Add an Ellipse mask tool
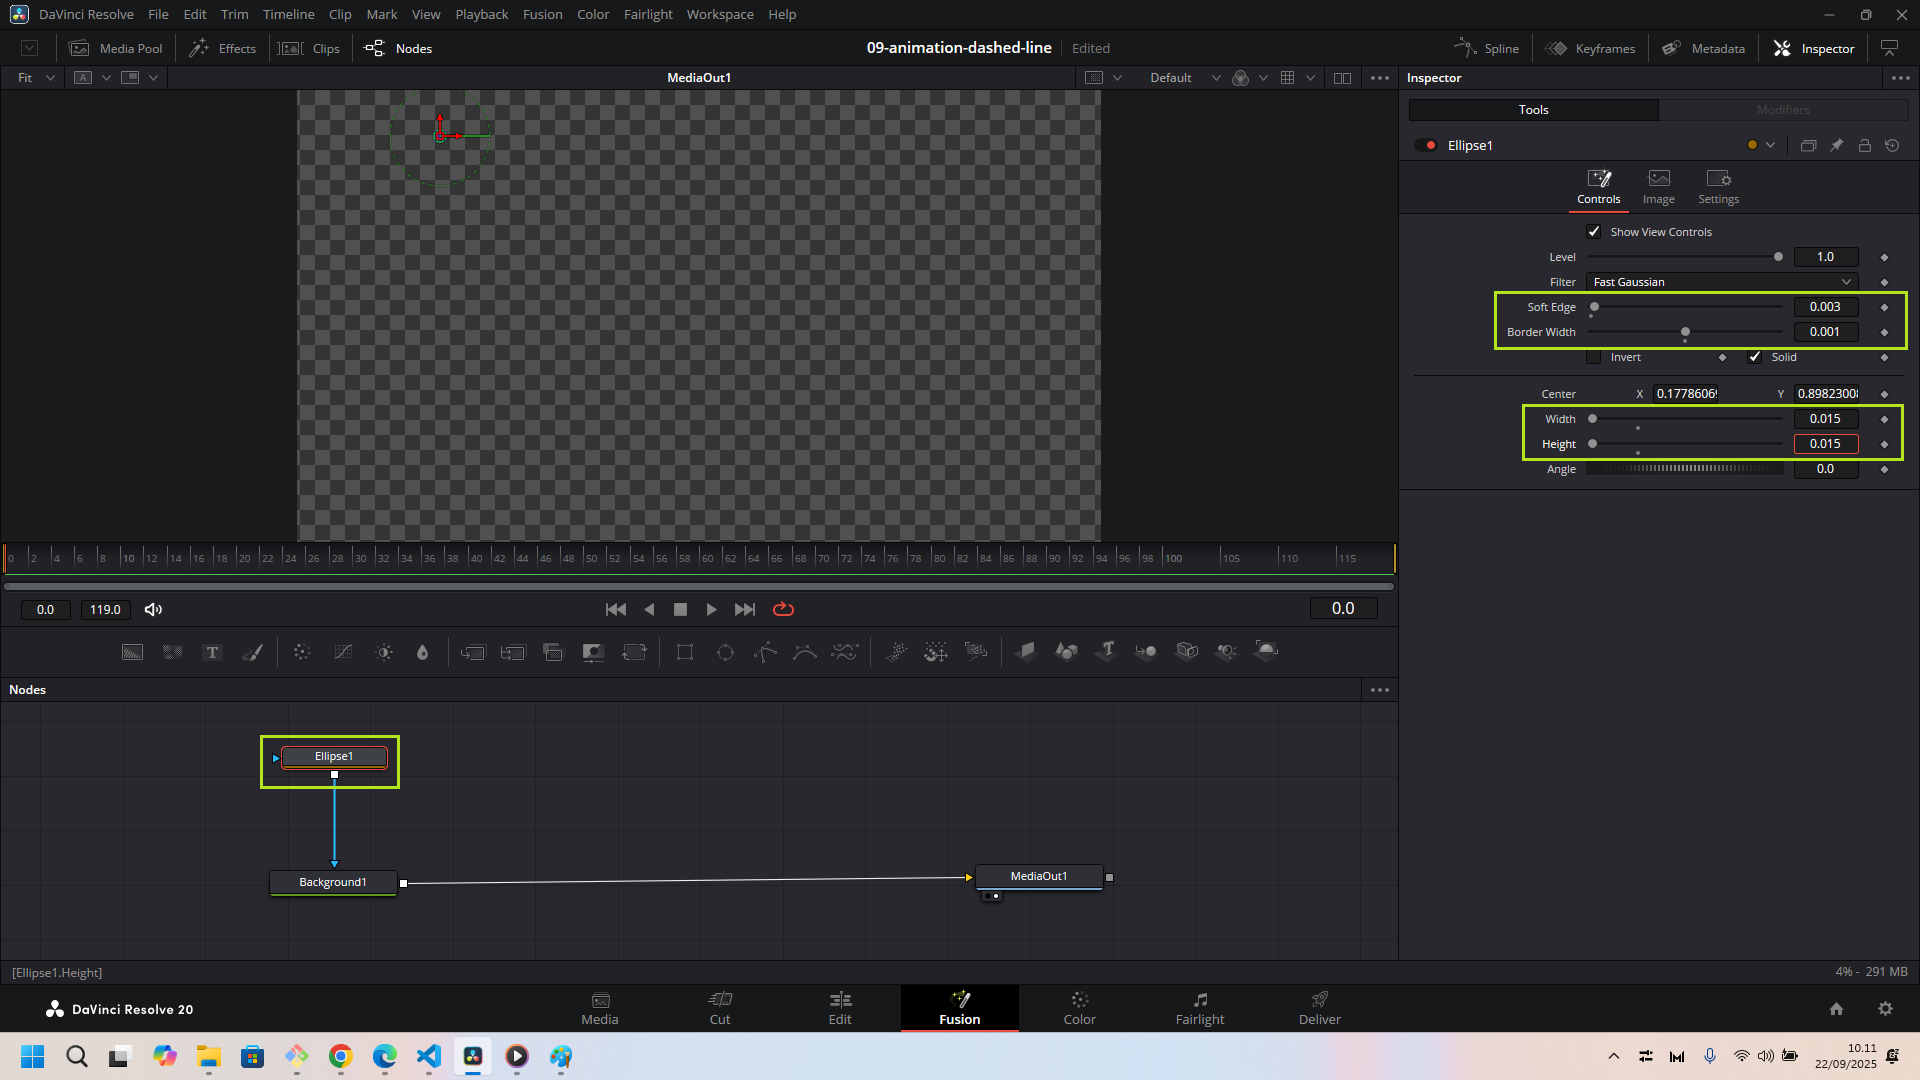The width and height of the screenshot is (1920, 1080). tap(725, 652)
